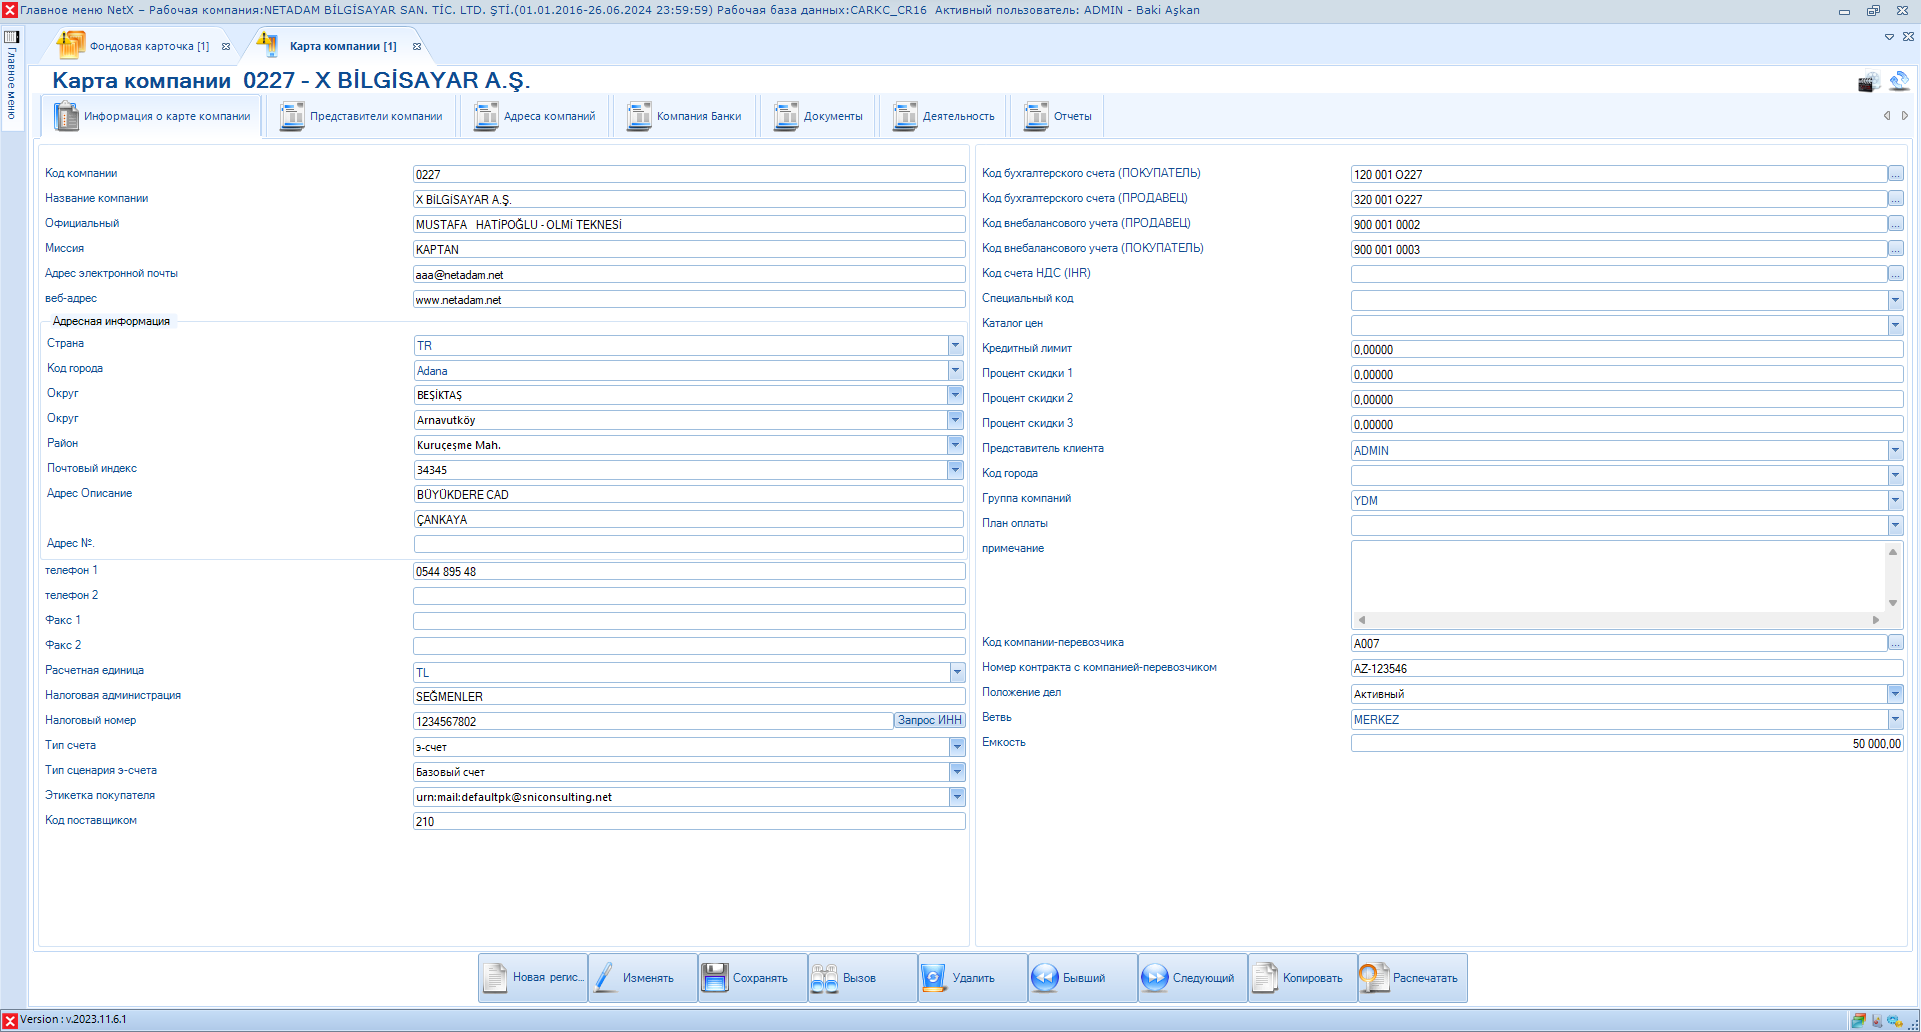Click the Изменять (edit) pen icon
Viewport: 1921px width, 1032px height.
[605, 978]
